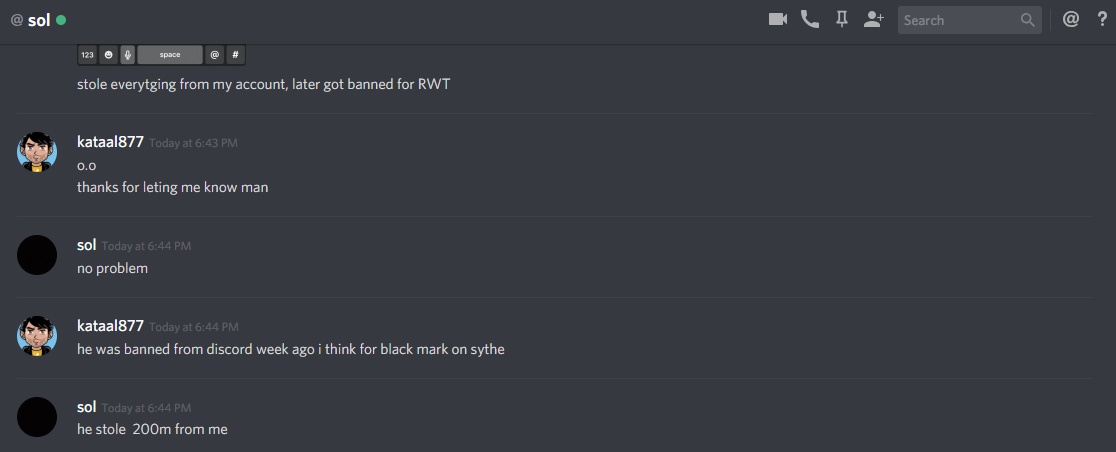1116x452 pixels.
Task: Click username kataal877 at 6:44 PM
Action: tap(110, 325)
